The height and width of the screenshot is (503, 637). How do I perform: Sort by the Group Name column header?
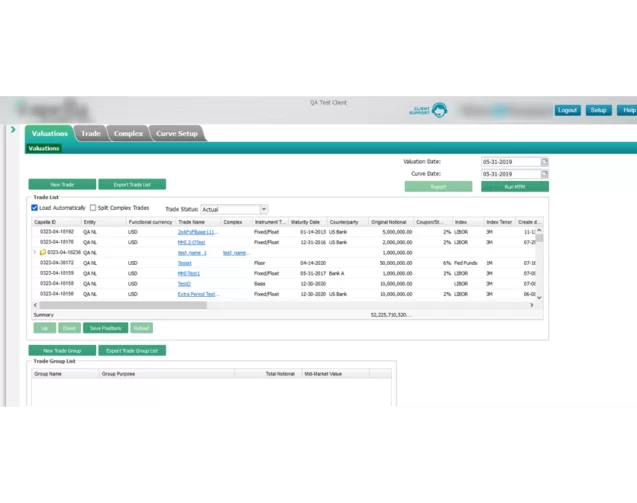click(x=65, y=374)
